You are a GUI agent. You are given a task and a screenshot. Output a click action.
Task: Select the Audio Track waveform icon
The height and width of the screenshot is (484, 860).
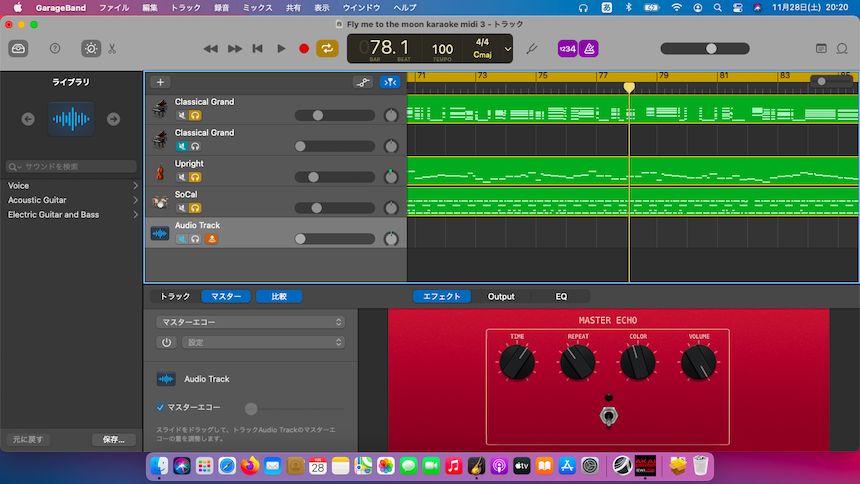click(x=160, y=233)
